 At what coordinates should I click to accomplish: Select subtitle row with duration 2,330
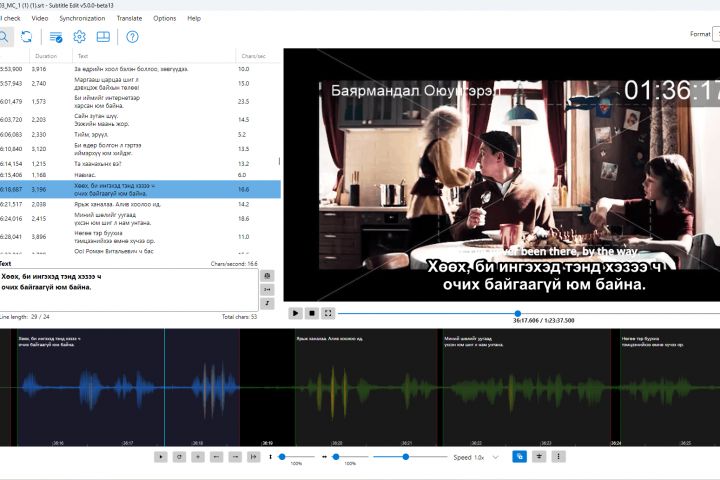140,135
